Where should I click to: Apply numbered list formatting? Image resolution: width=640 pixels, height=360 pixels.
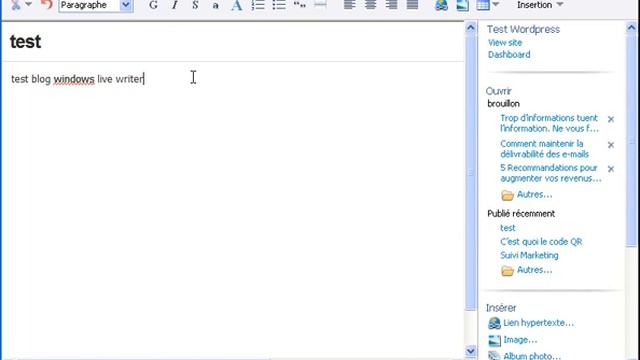click(258, 5)
